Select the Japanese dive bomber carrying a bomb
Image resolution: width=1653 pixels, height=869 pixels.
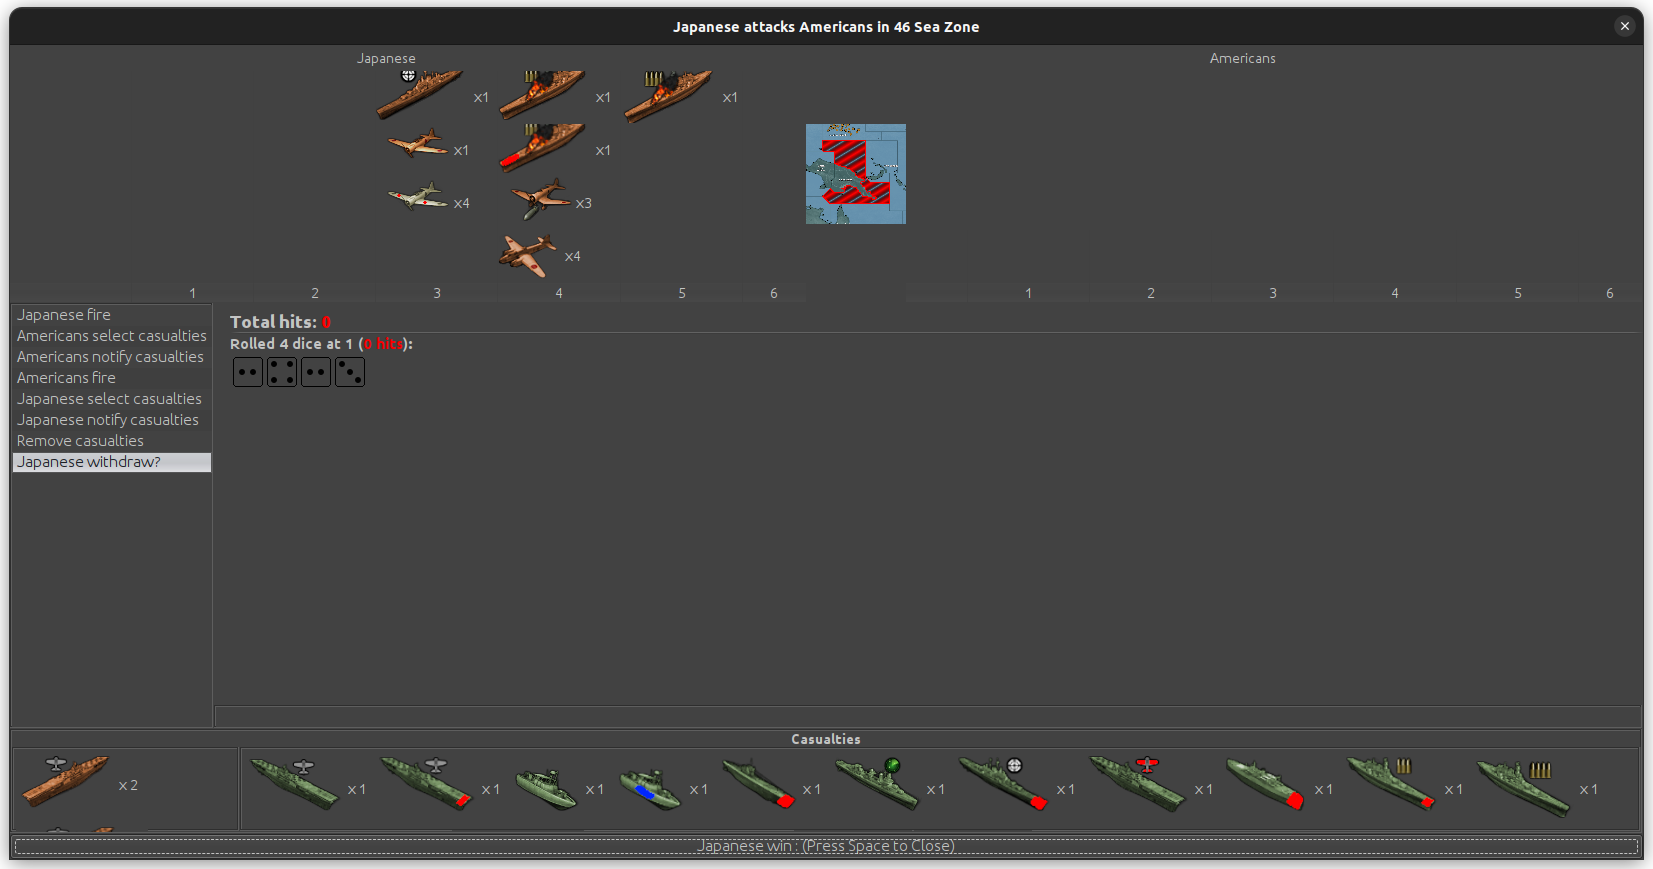click(541, 199)
